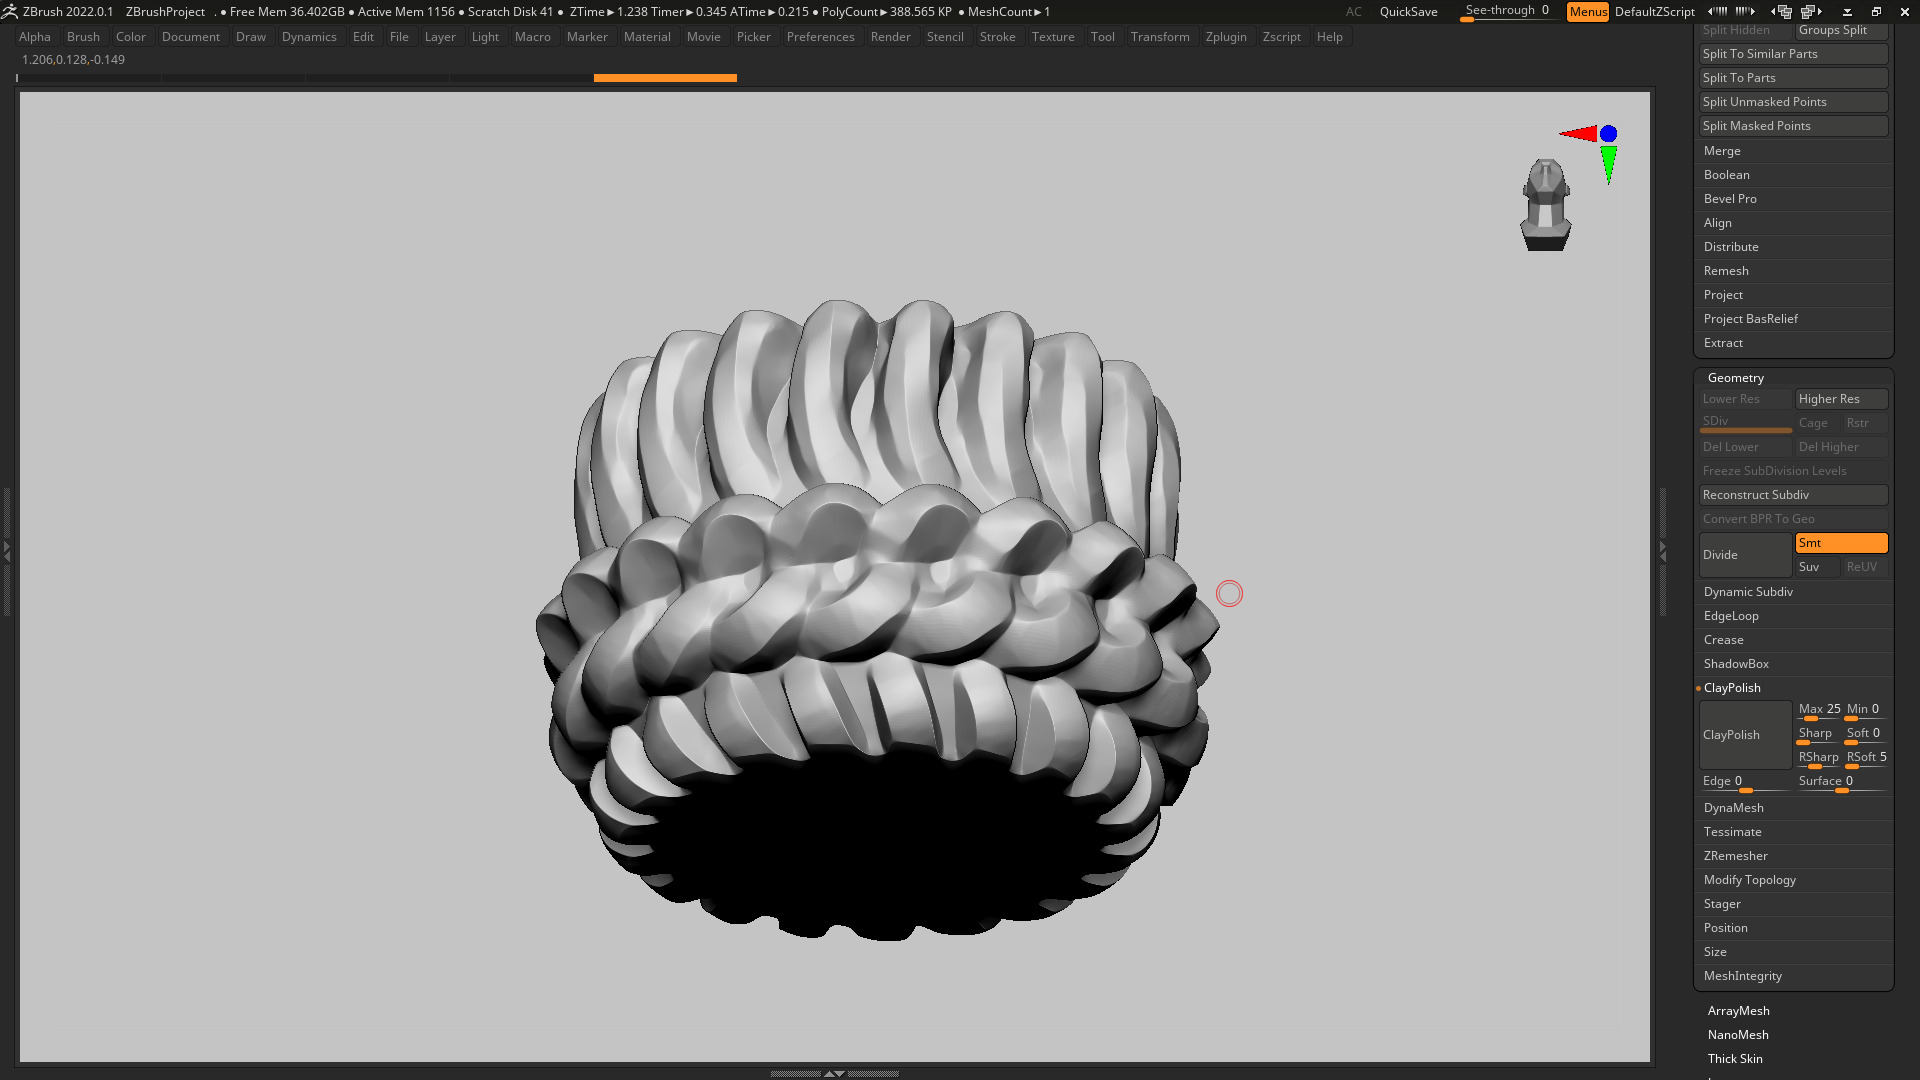Click right tray divider arrow handle
The image size is (1920, 1080).
(1663, 550)
